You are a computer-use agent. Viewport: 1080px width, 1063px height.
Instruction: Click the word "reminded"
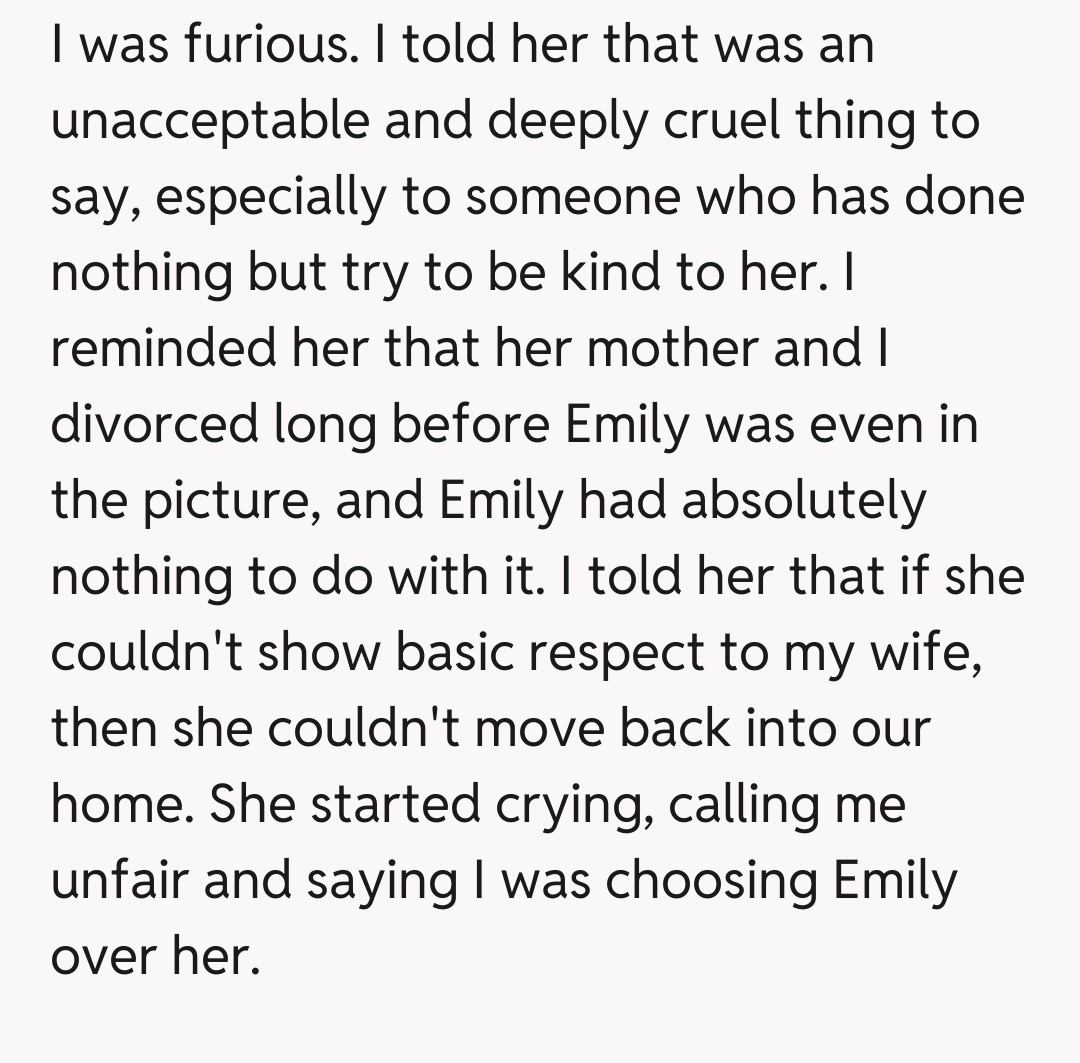(163, 349)
